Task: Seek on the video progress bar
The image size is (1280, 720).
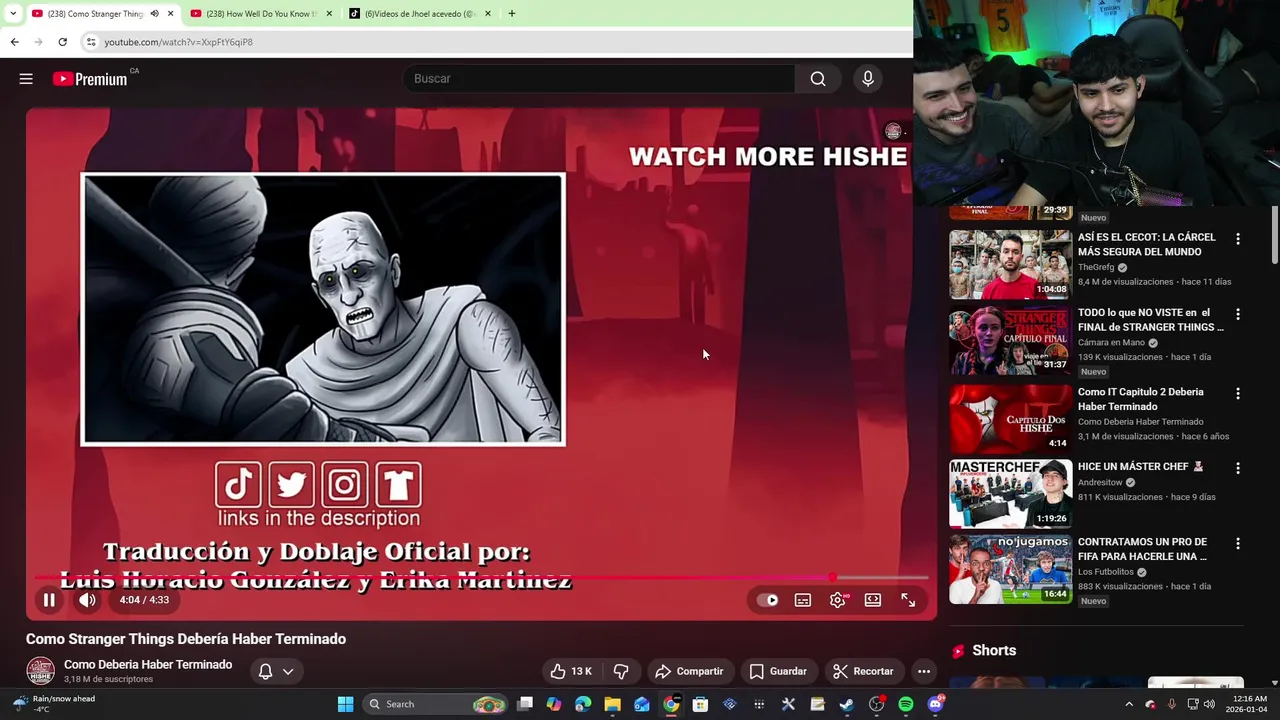Action: [481, 577]
